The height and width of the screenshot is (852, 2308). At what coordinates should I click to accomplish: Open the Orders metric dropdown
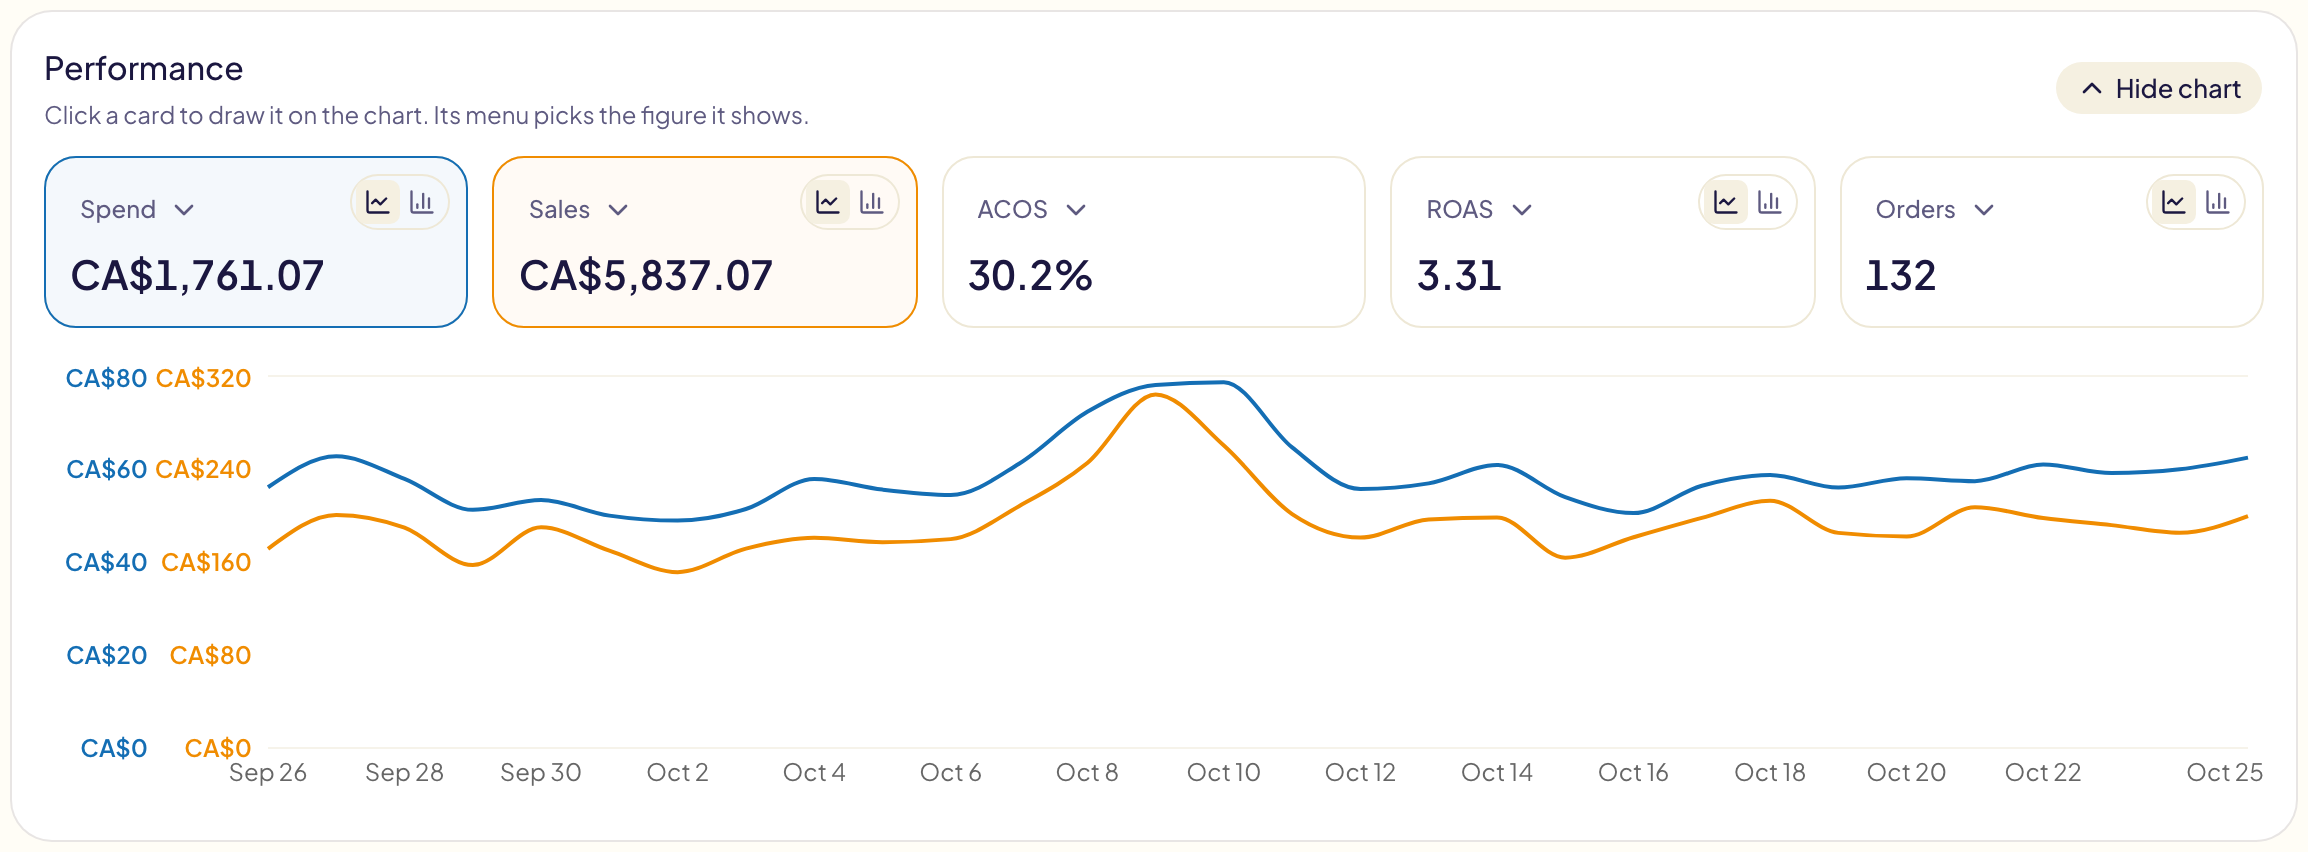point(1935,210)
